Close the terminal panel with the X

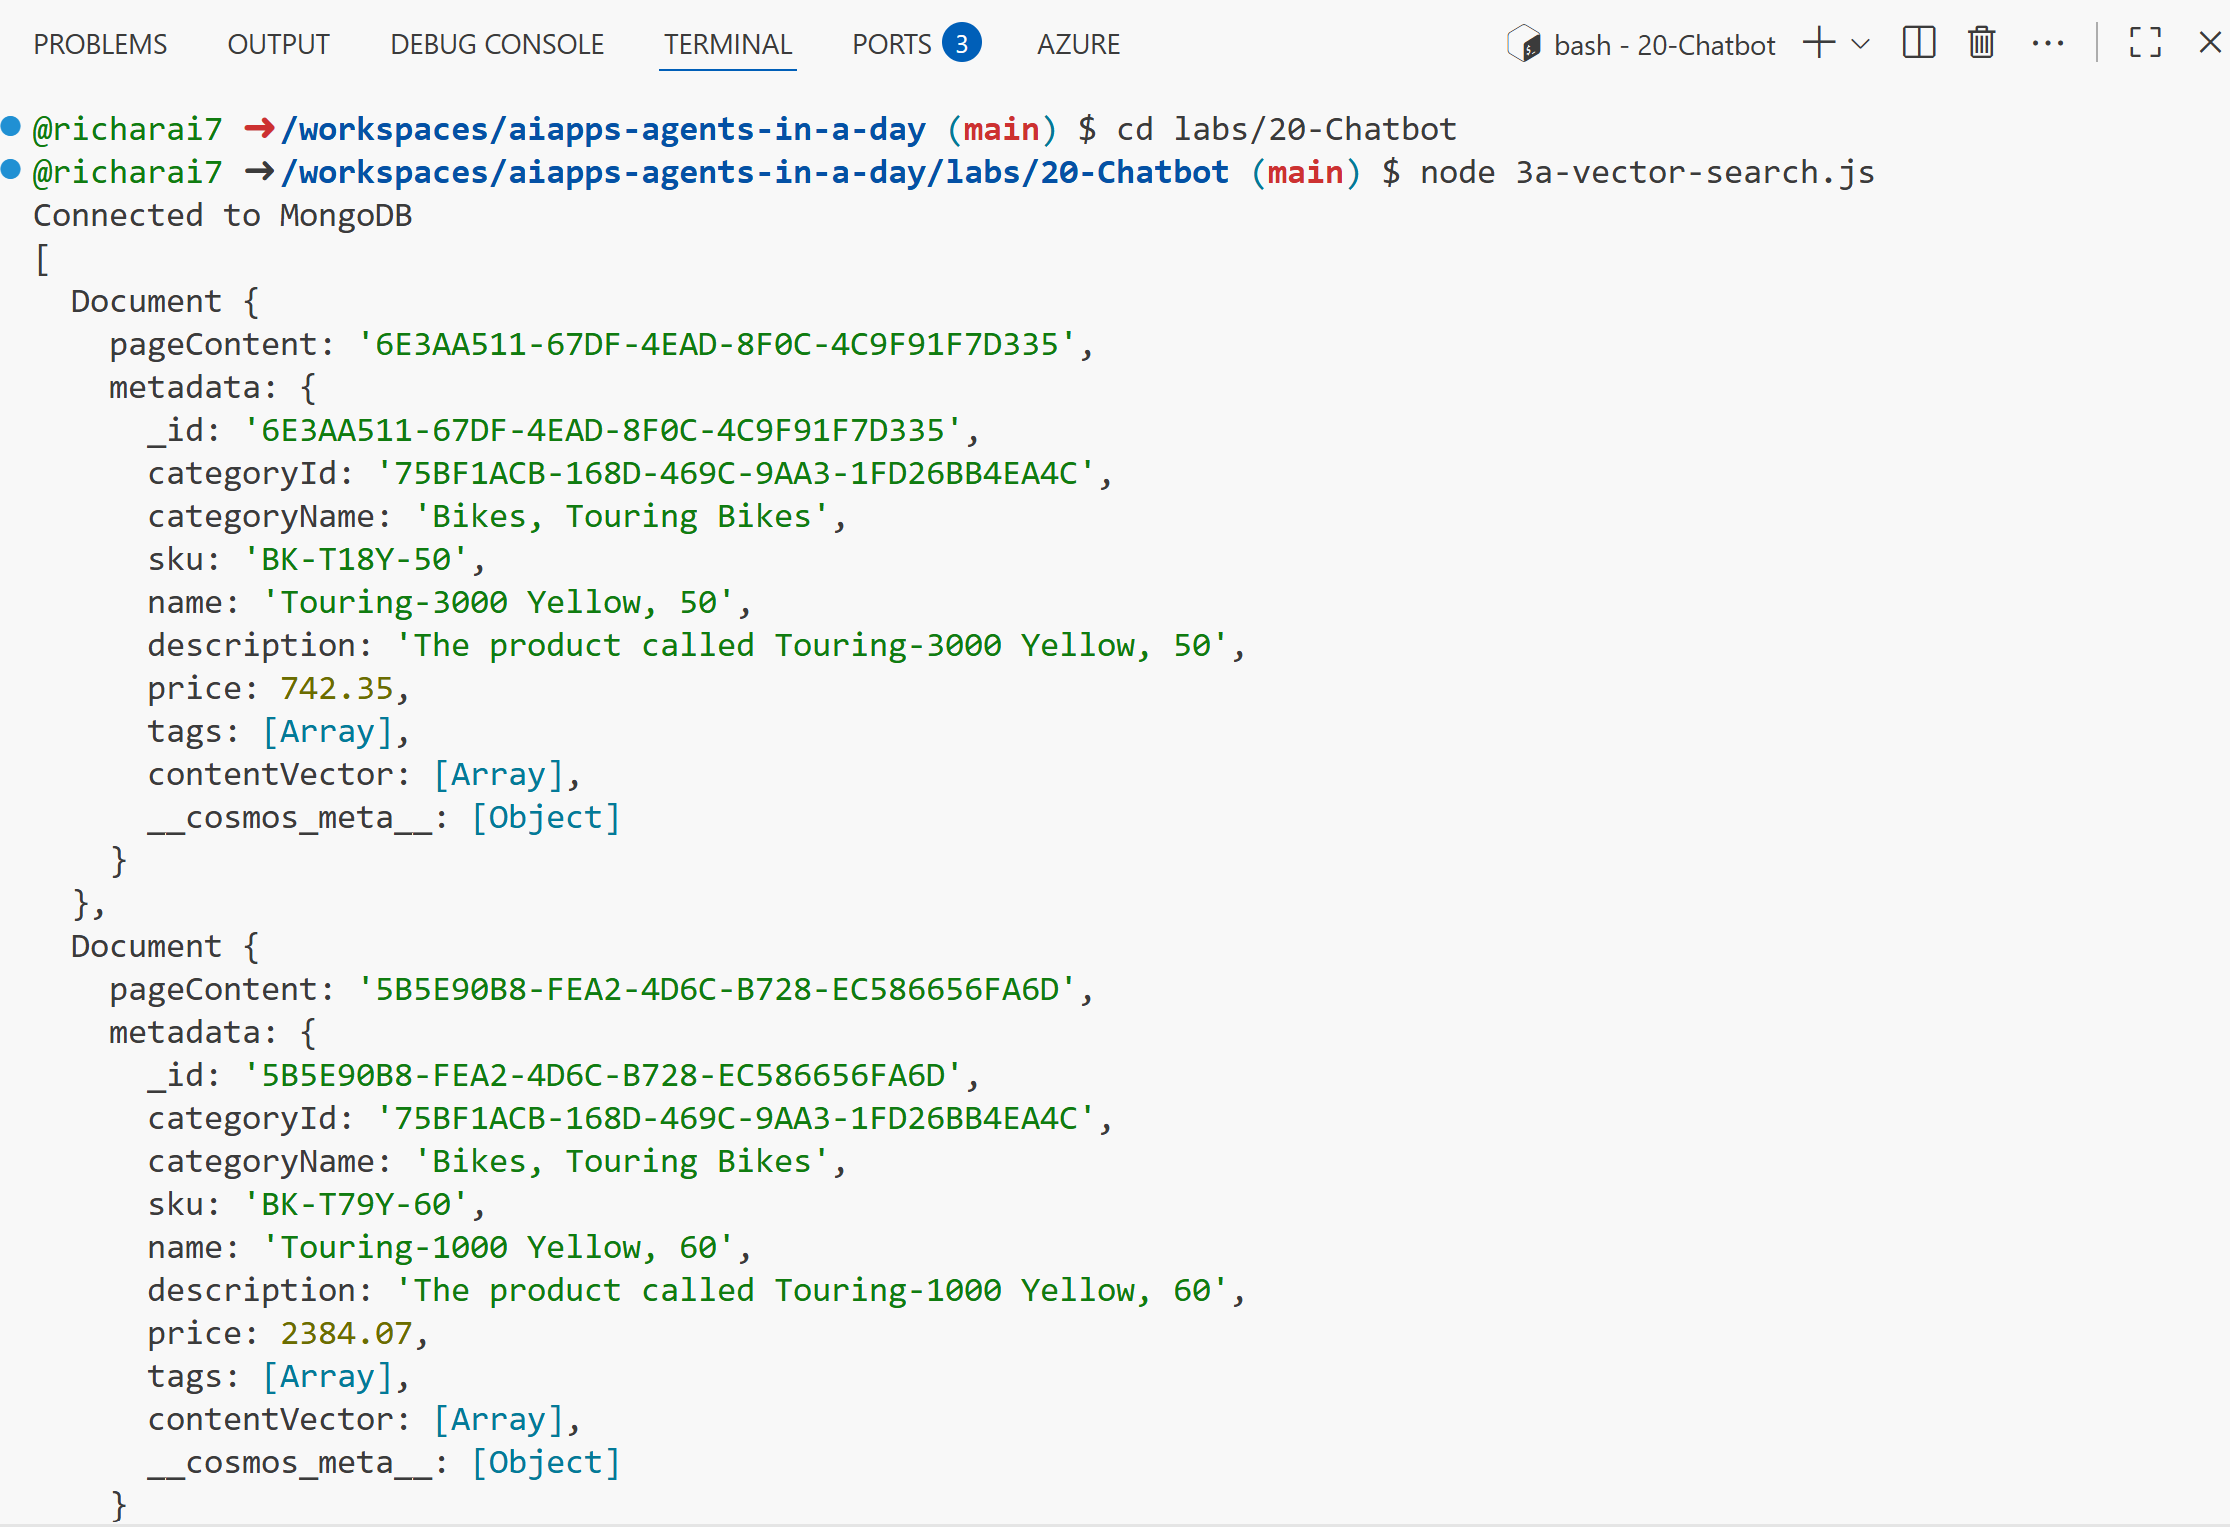2210,43
